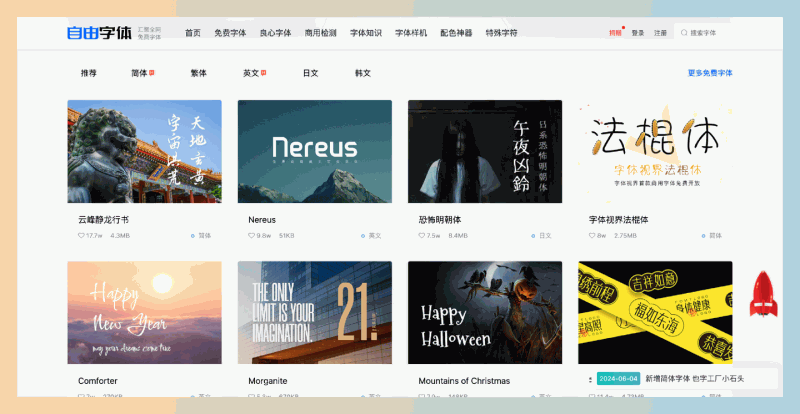Click the 恐怖明朝体 font title

pyautogui.click(x=440, y=220)
